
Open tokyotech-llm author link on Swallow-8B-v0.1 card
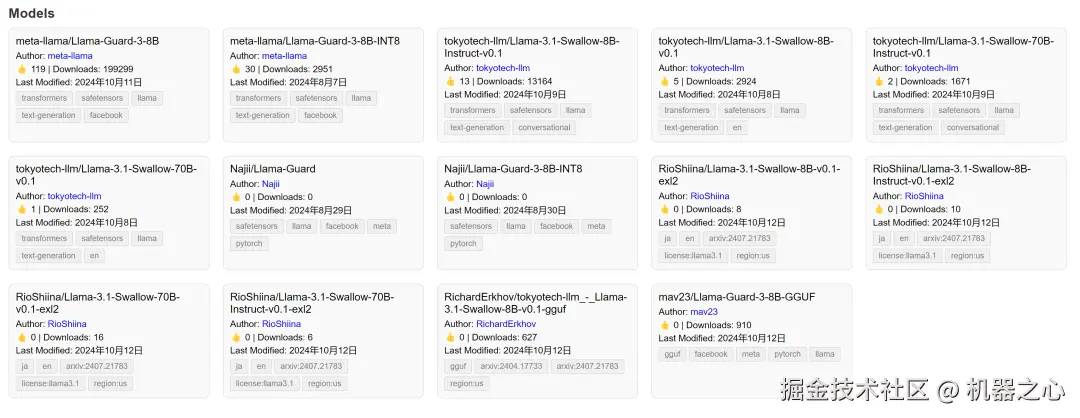717,68
